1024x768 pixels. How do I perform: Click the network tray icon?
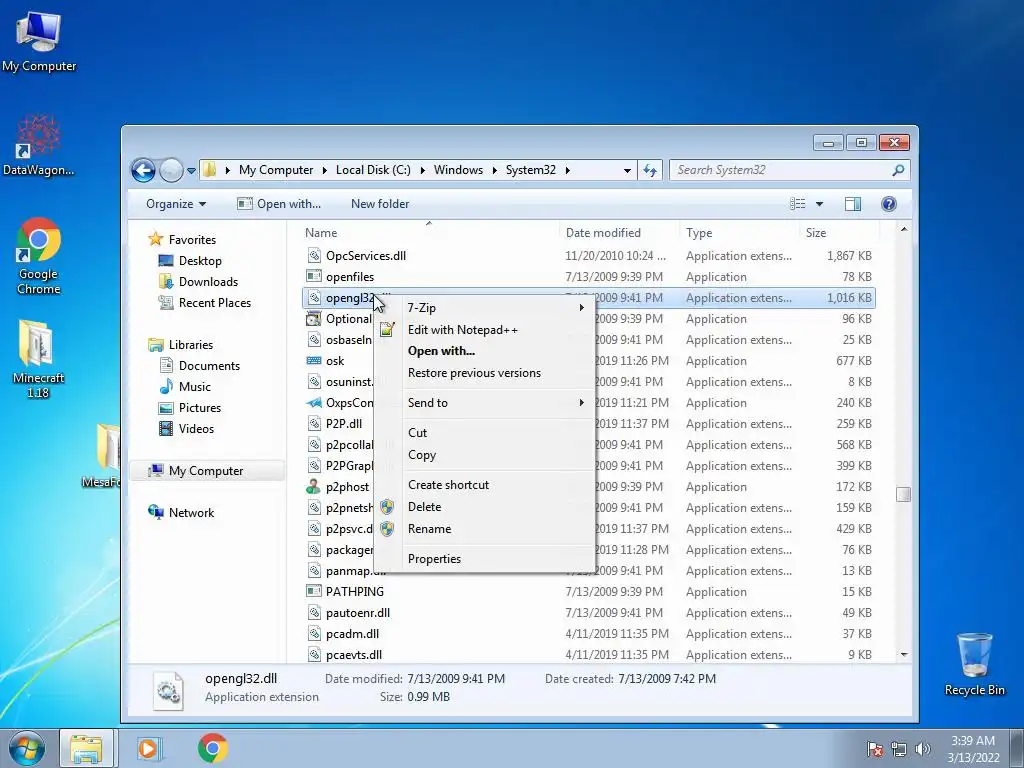coord(899,749)
